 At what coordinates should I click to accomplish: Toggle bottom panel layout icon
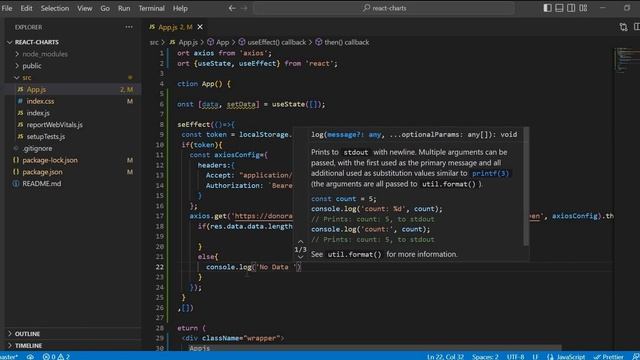point(559,8)
